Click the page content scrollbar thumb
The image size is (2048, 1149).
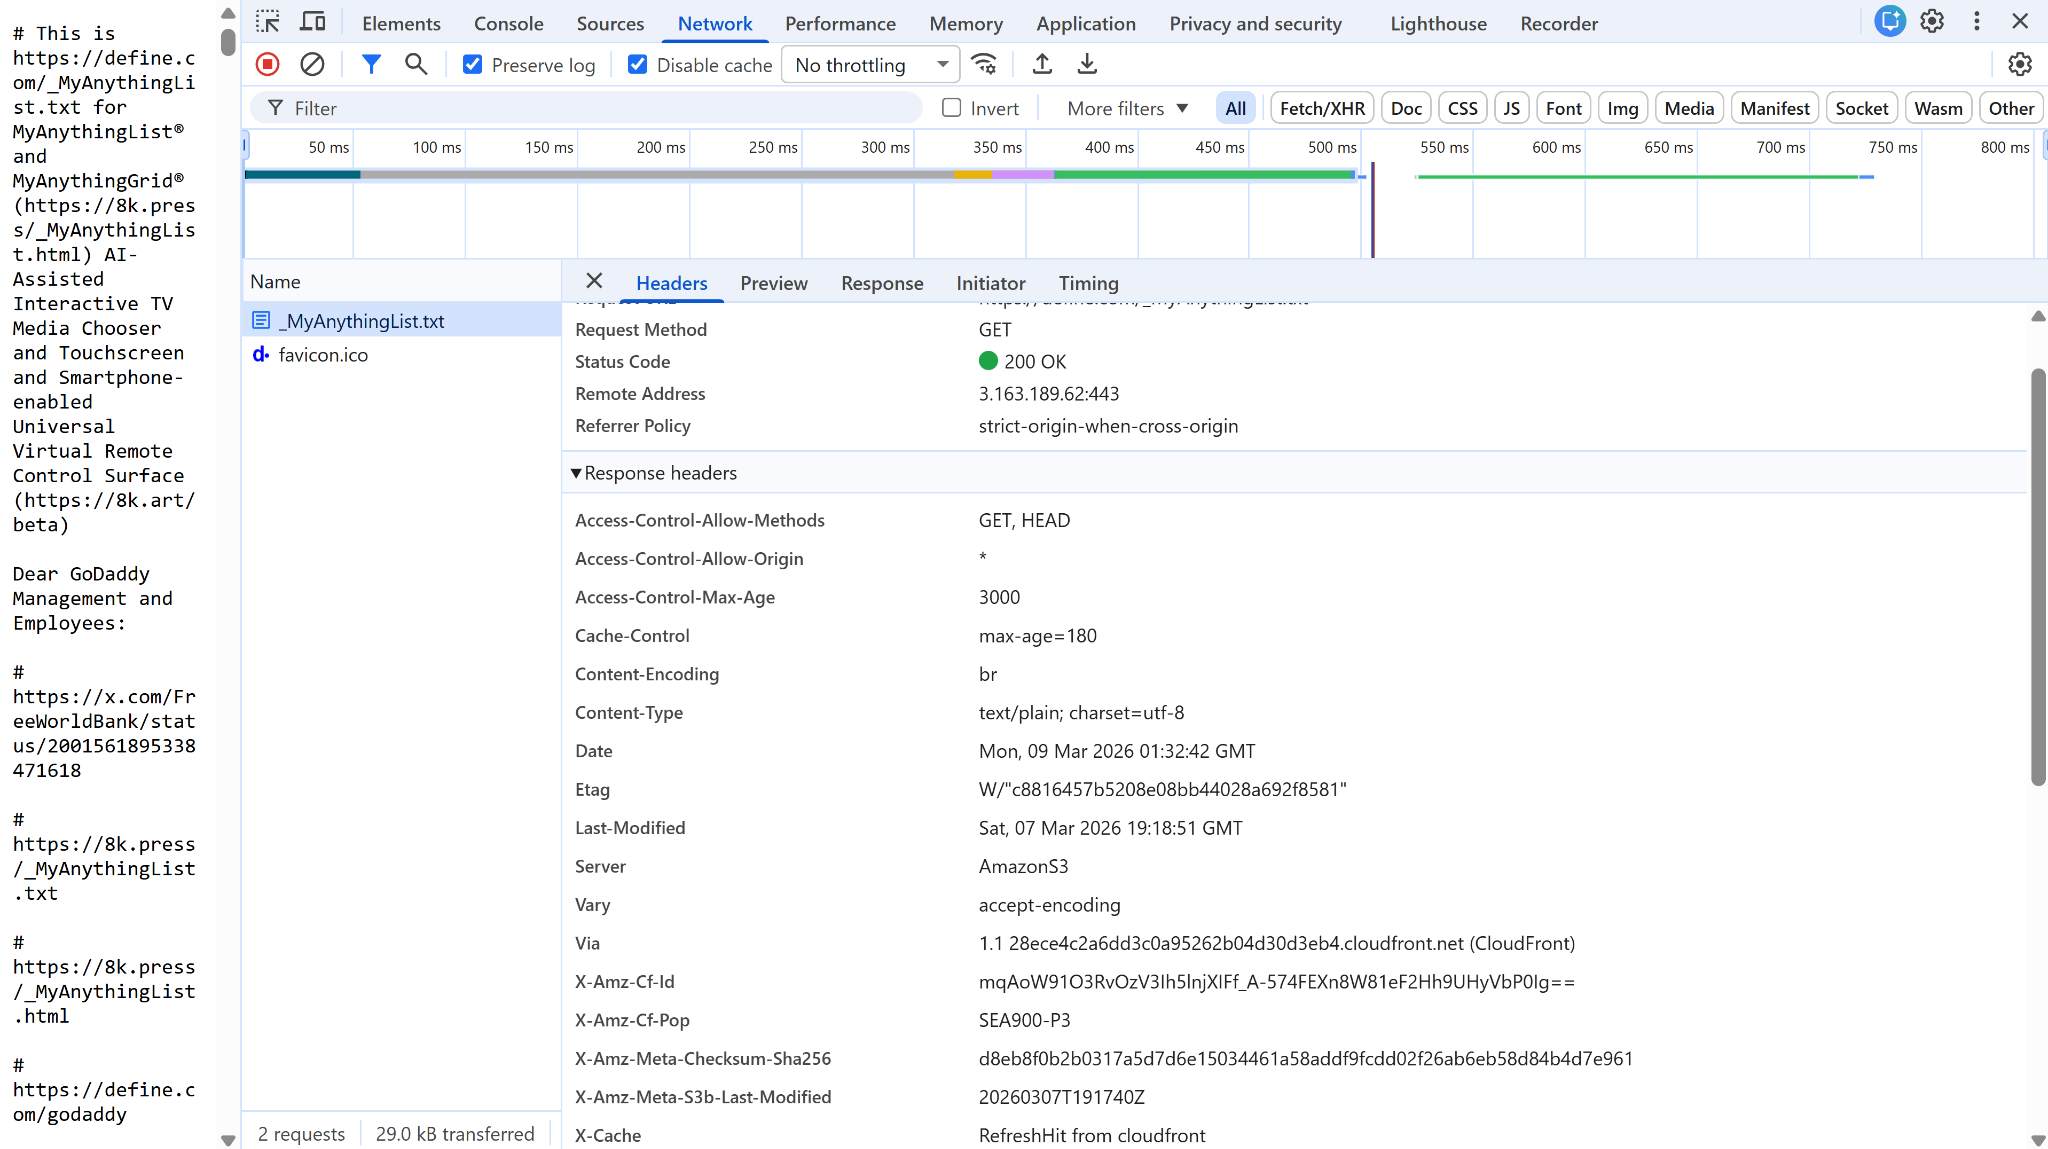click(x=228, y=42)
